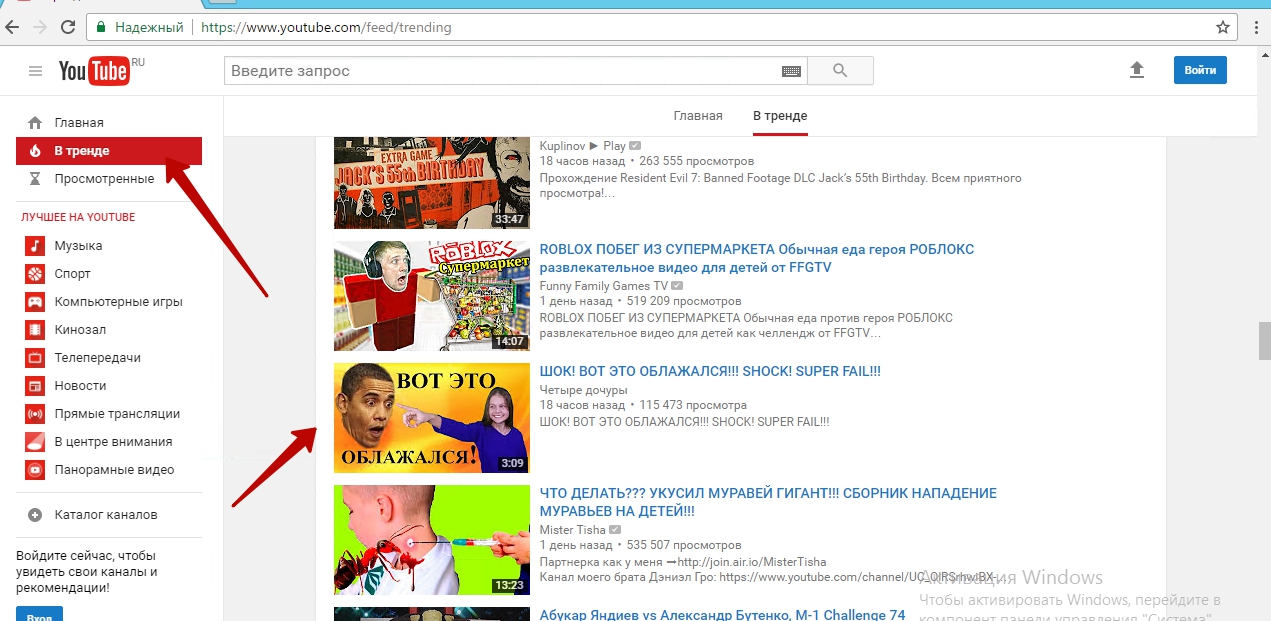Open the hamburger guide menu
The image size is (1271, 621).
pos(36,71)
